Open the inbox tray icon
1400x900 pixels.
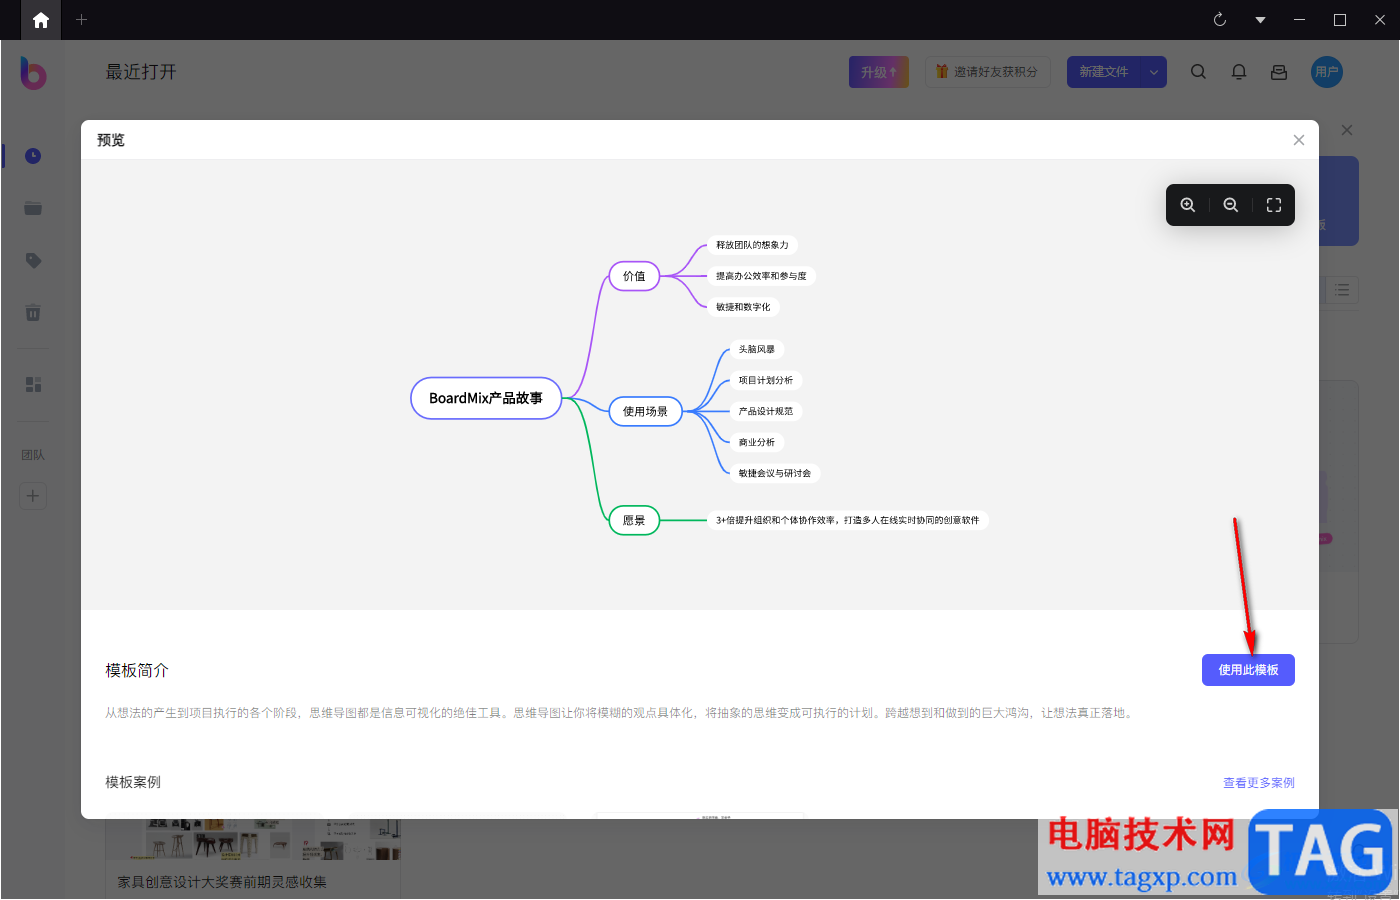point(1279,72)
